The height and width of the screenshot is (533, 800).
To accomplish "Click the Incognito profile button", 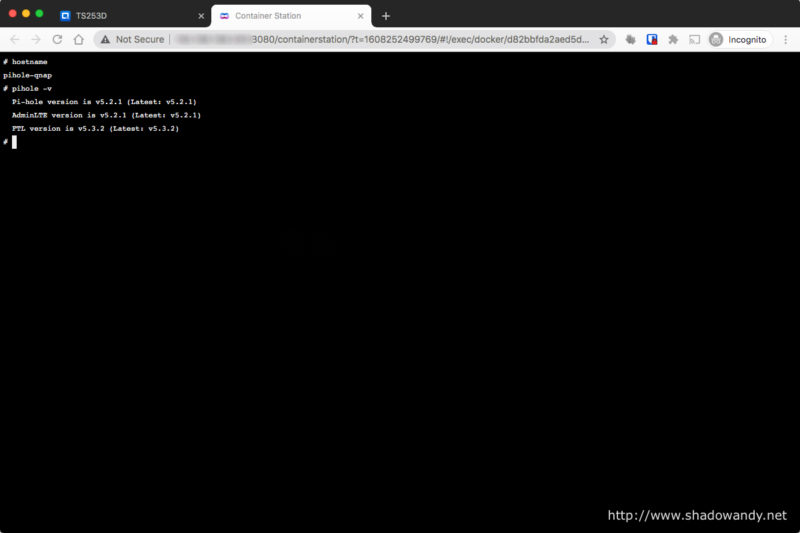I will point(738,39).
